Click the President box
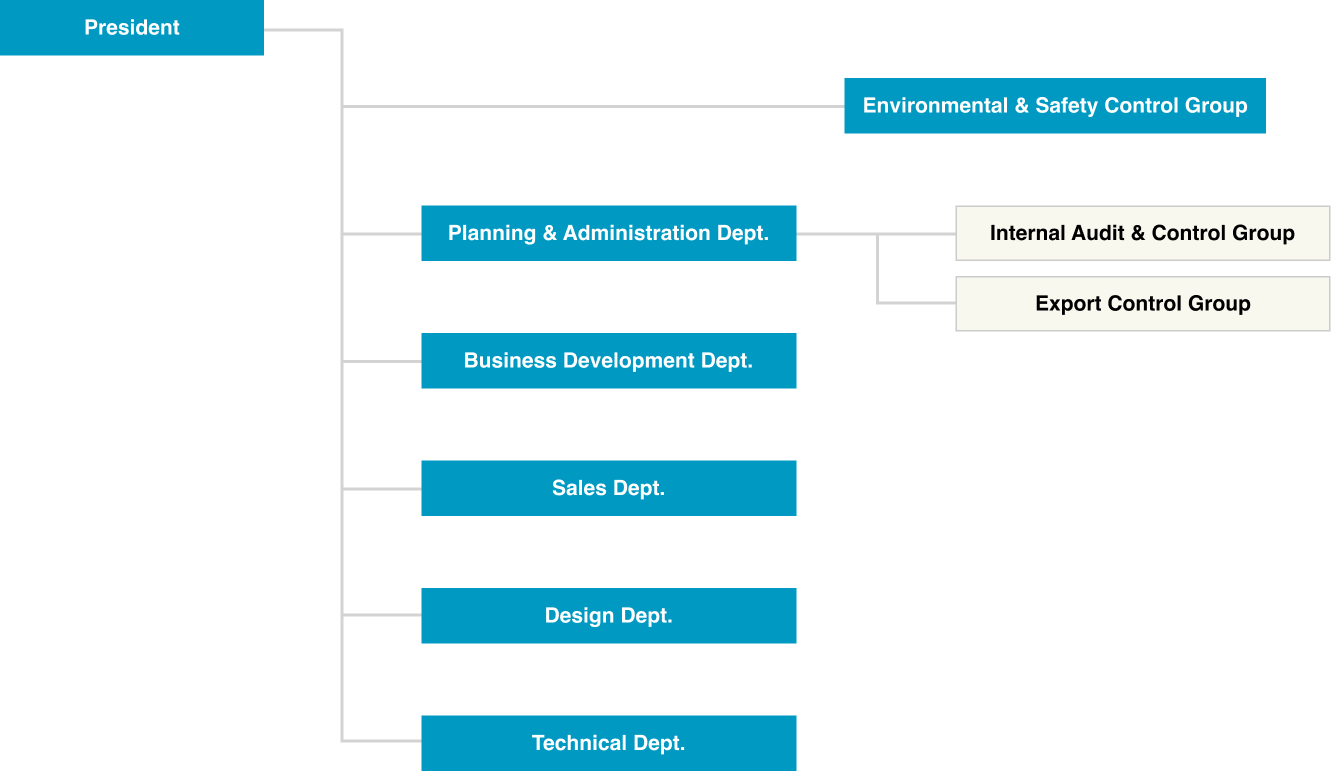1331x771 pixels. 131,28
